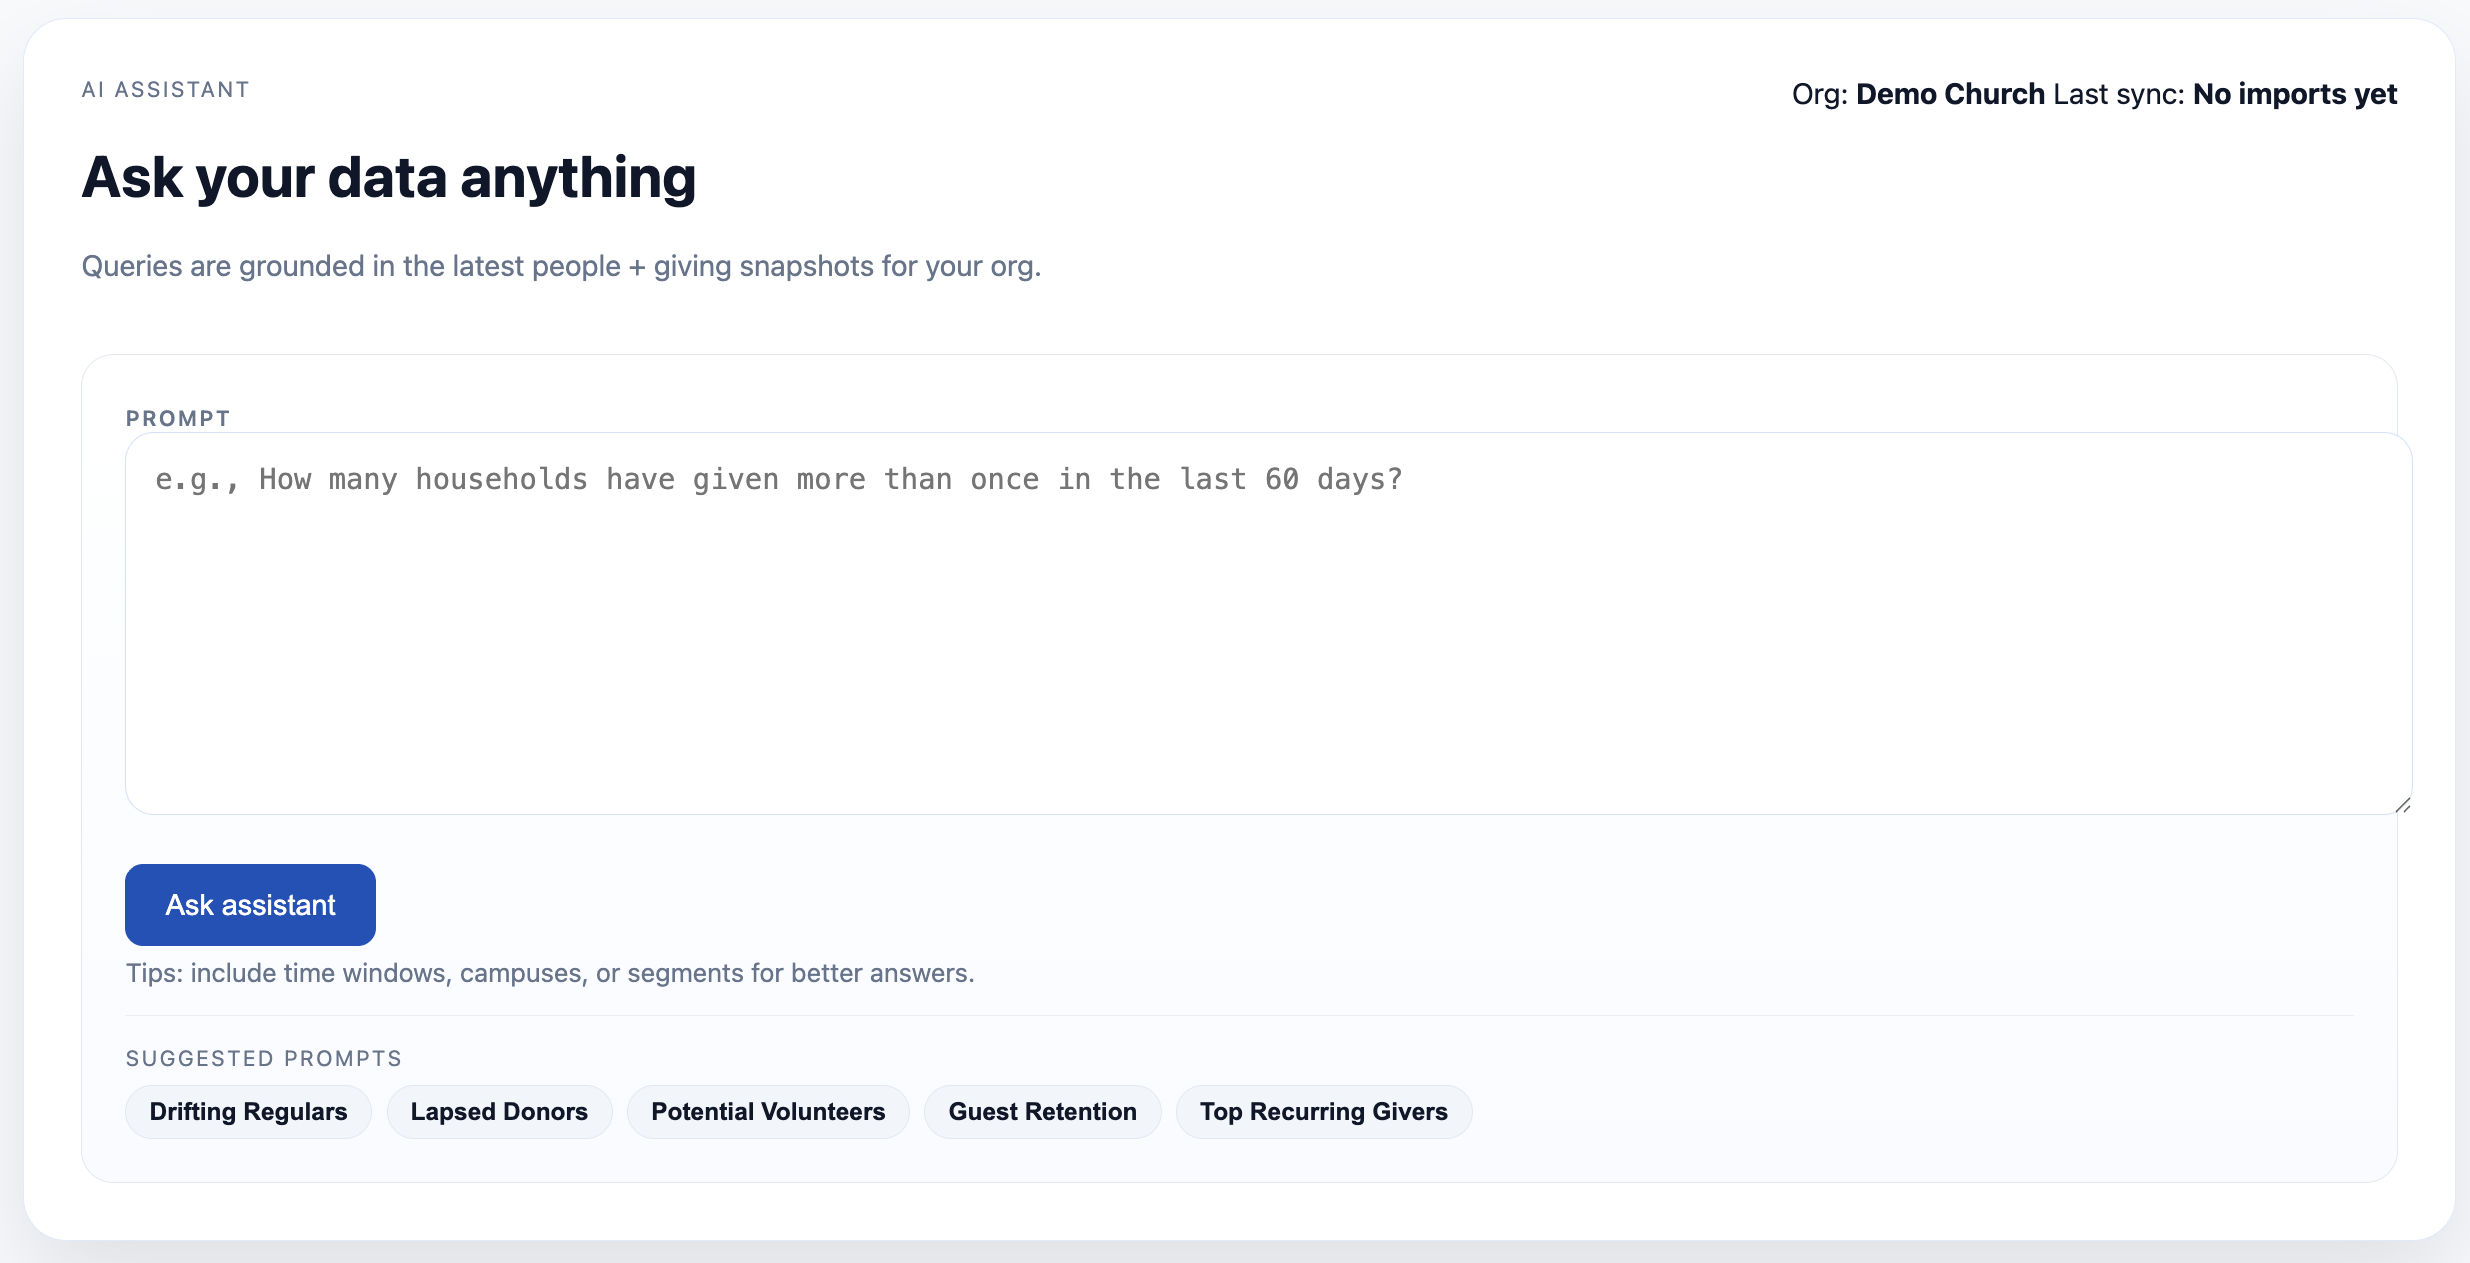Click the Guest Retention prompt chip

pos(1042,1111)
